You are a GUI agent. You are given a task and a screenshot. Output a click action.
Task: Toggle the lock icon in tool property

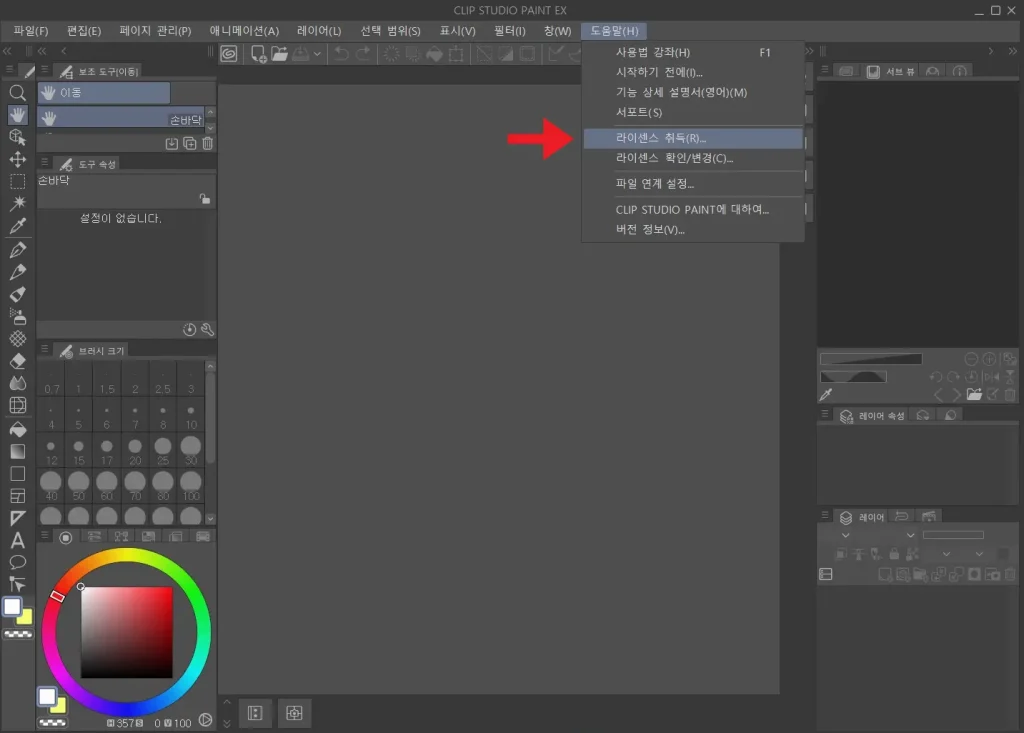[x=204, y=199]
